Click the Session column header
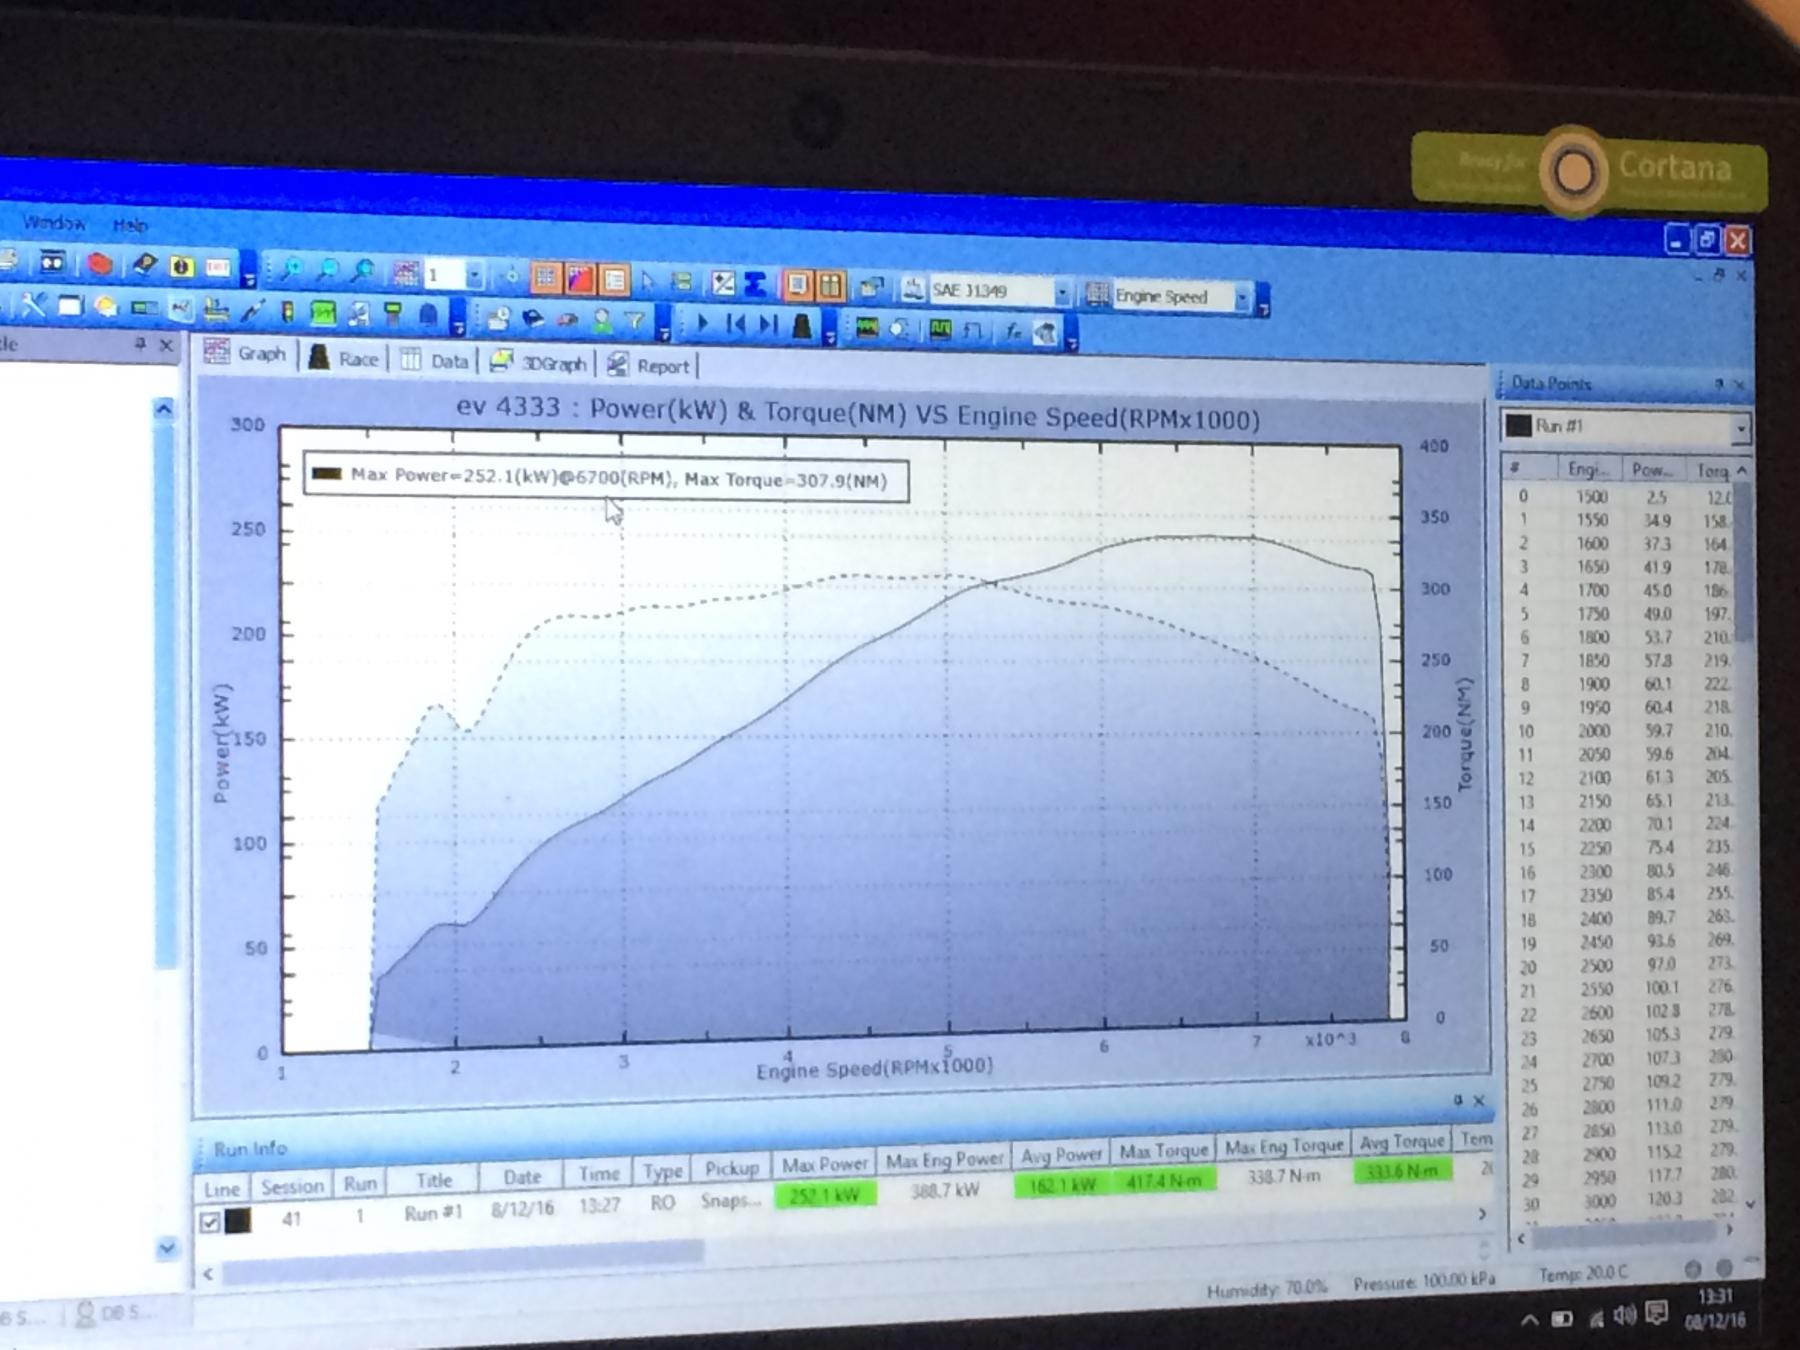This screenshot has width=1800, height=1350. tap(292, 1186)
